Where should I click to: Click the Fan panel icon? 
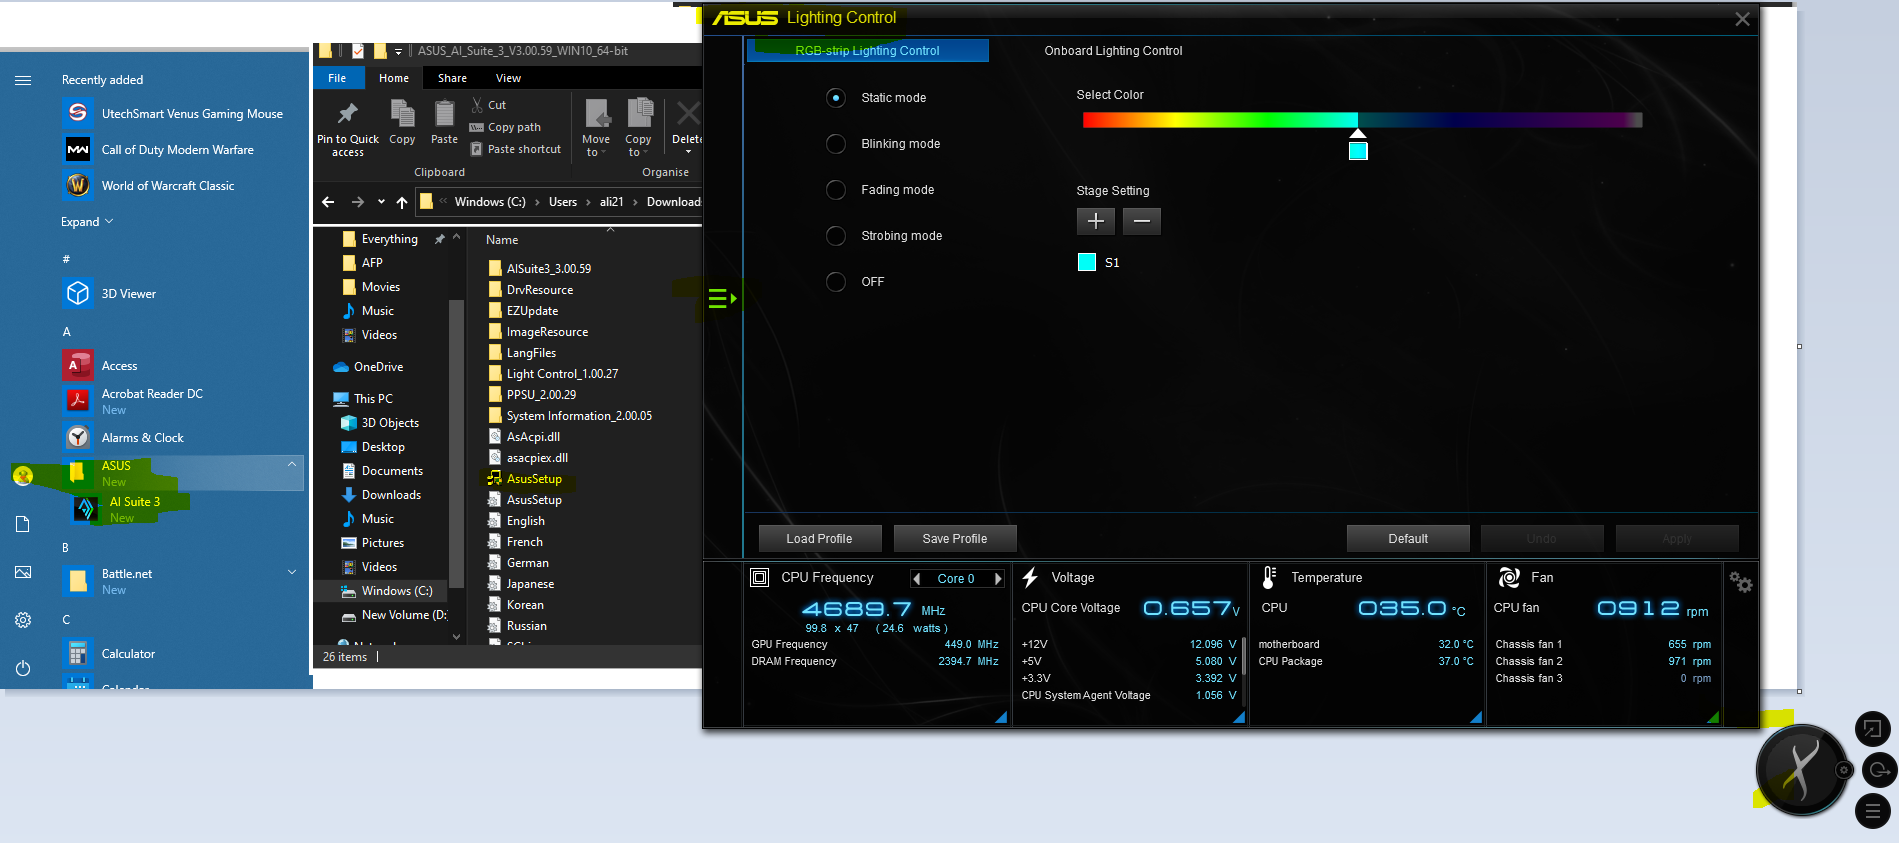[x=1509, y=577]
